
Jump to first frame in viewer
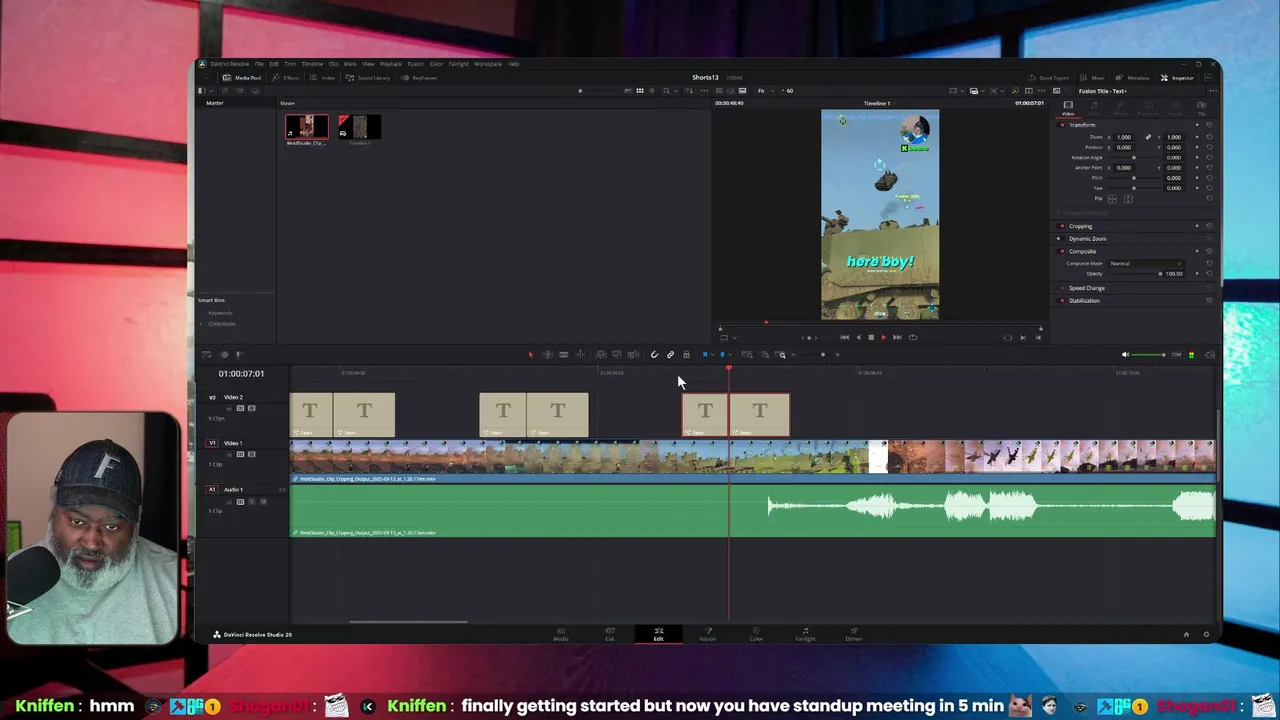(845, 337)
